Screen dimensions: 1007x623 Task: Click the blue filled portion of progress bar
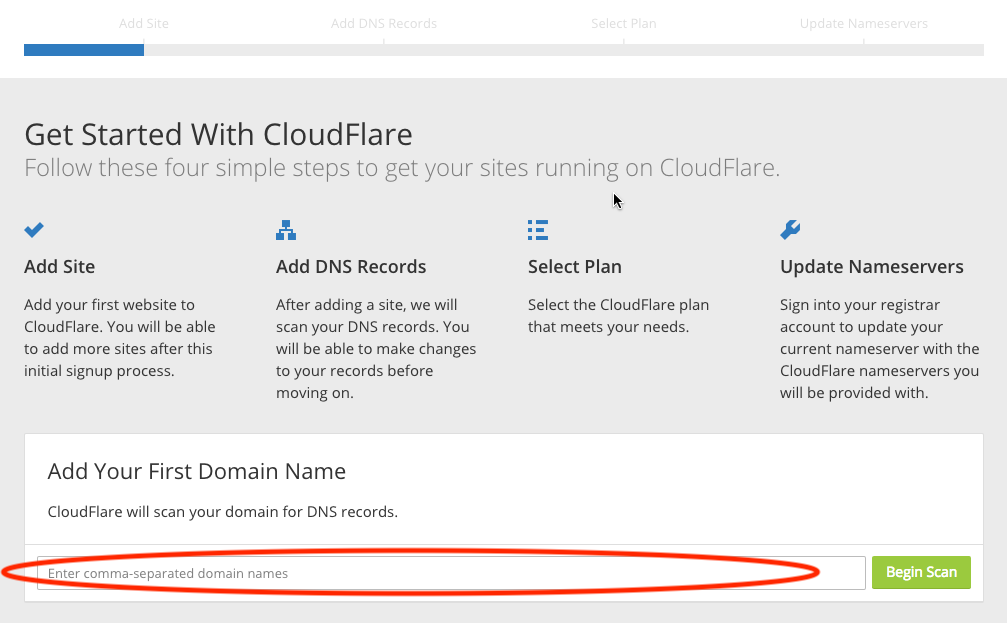[84, 50]
